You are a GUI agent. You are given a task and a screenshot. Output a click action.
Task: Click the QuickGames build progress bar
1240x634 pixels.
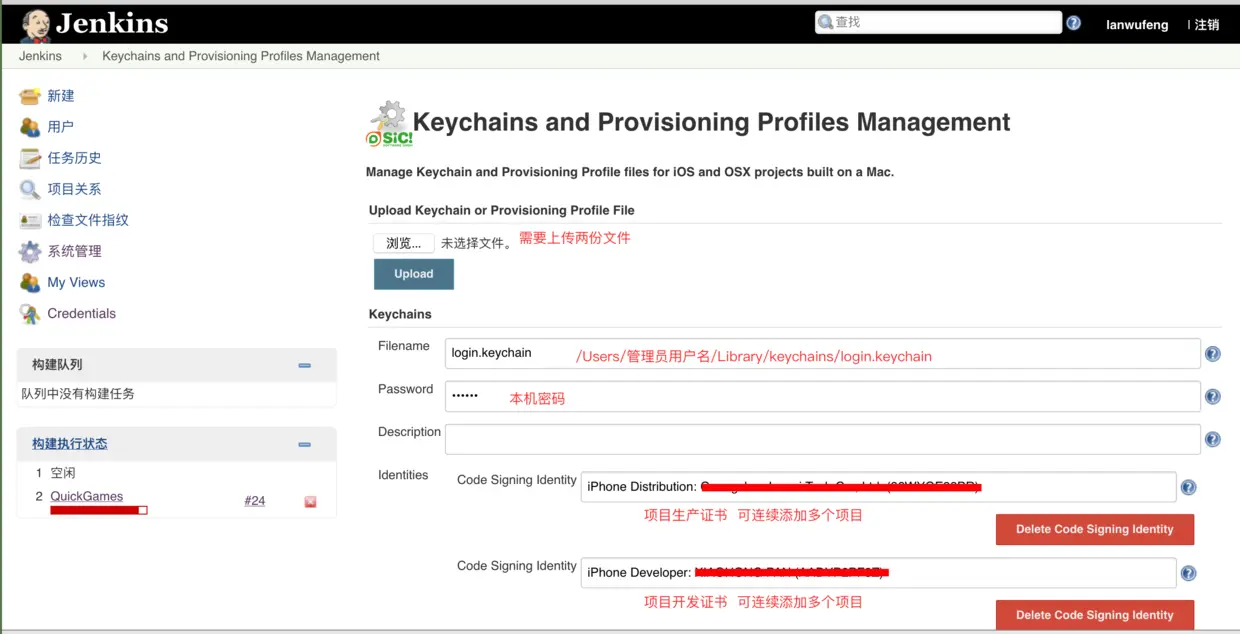[x=99, y=510]
